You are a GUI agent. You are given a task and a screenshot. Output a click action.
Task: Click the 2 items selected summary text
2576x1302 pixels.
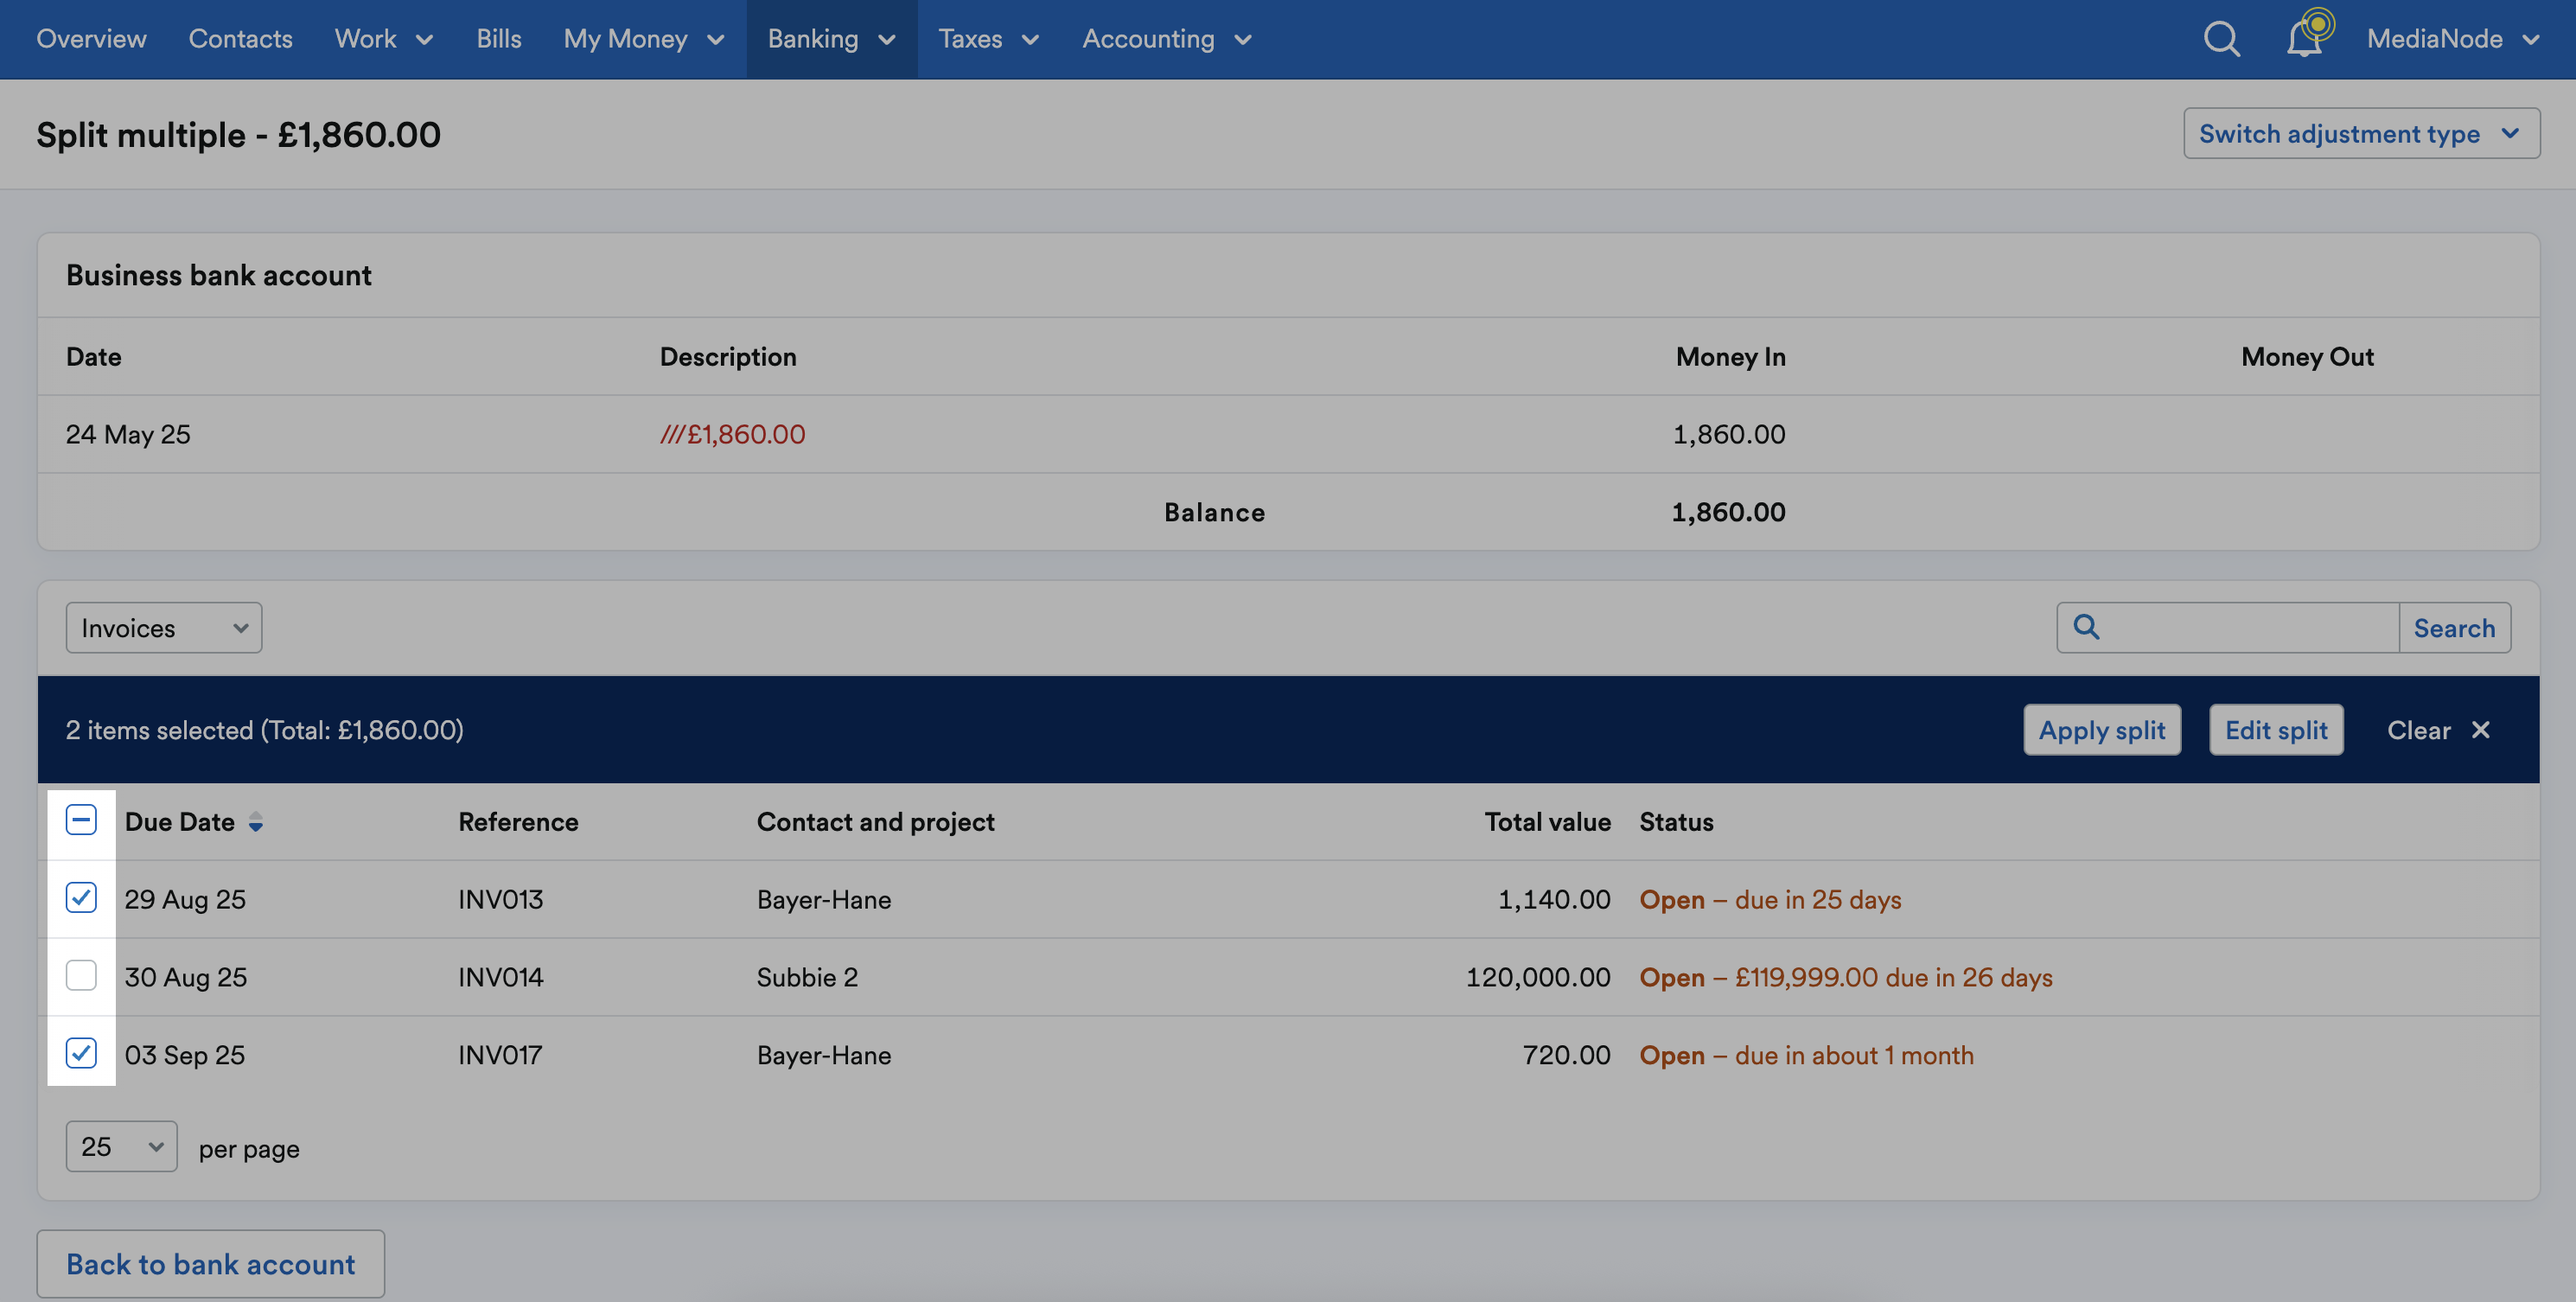pos(264,730)
